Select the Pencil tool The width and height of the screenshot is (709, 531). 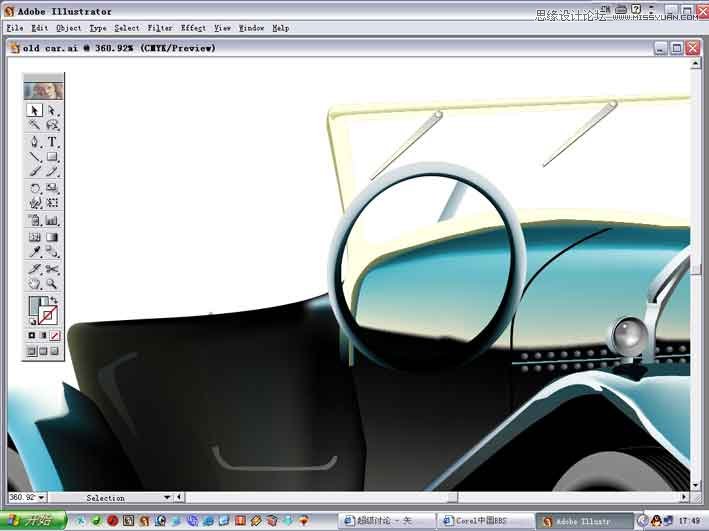[52, 171]
